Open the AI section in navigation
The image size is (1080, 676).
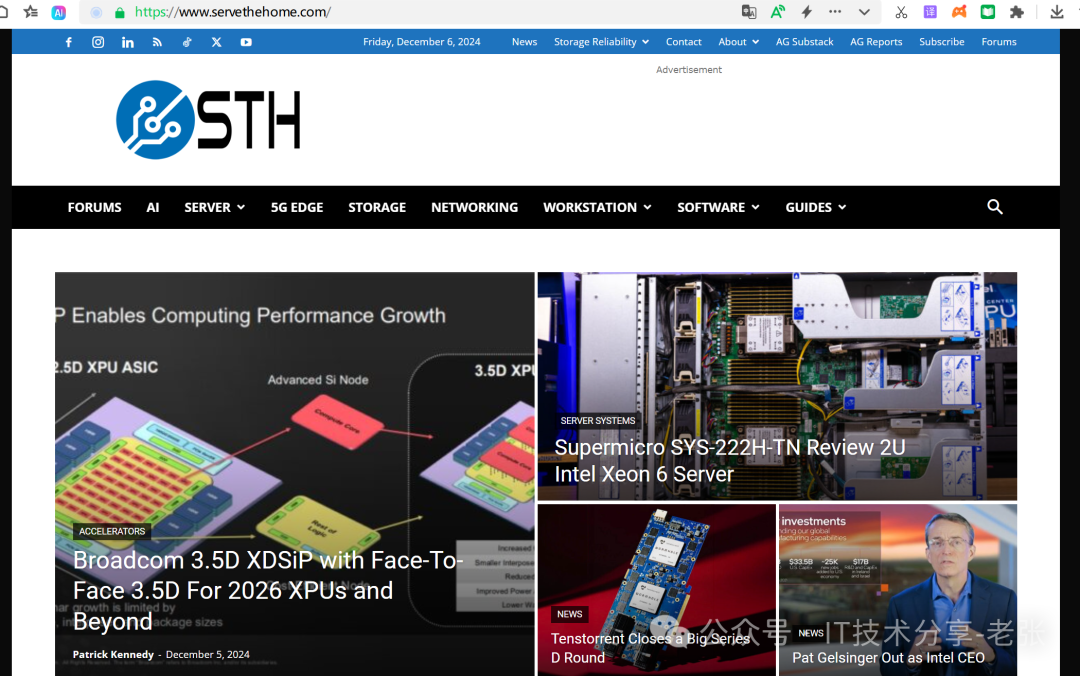[153, 207]
